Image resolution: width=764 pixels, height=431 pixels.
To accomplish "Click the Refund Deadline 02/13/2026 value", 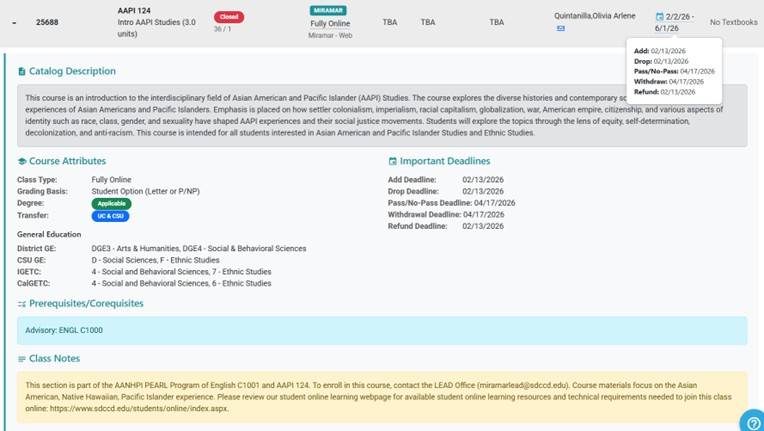I will coord(483,226).
